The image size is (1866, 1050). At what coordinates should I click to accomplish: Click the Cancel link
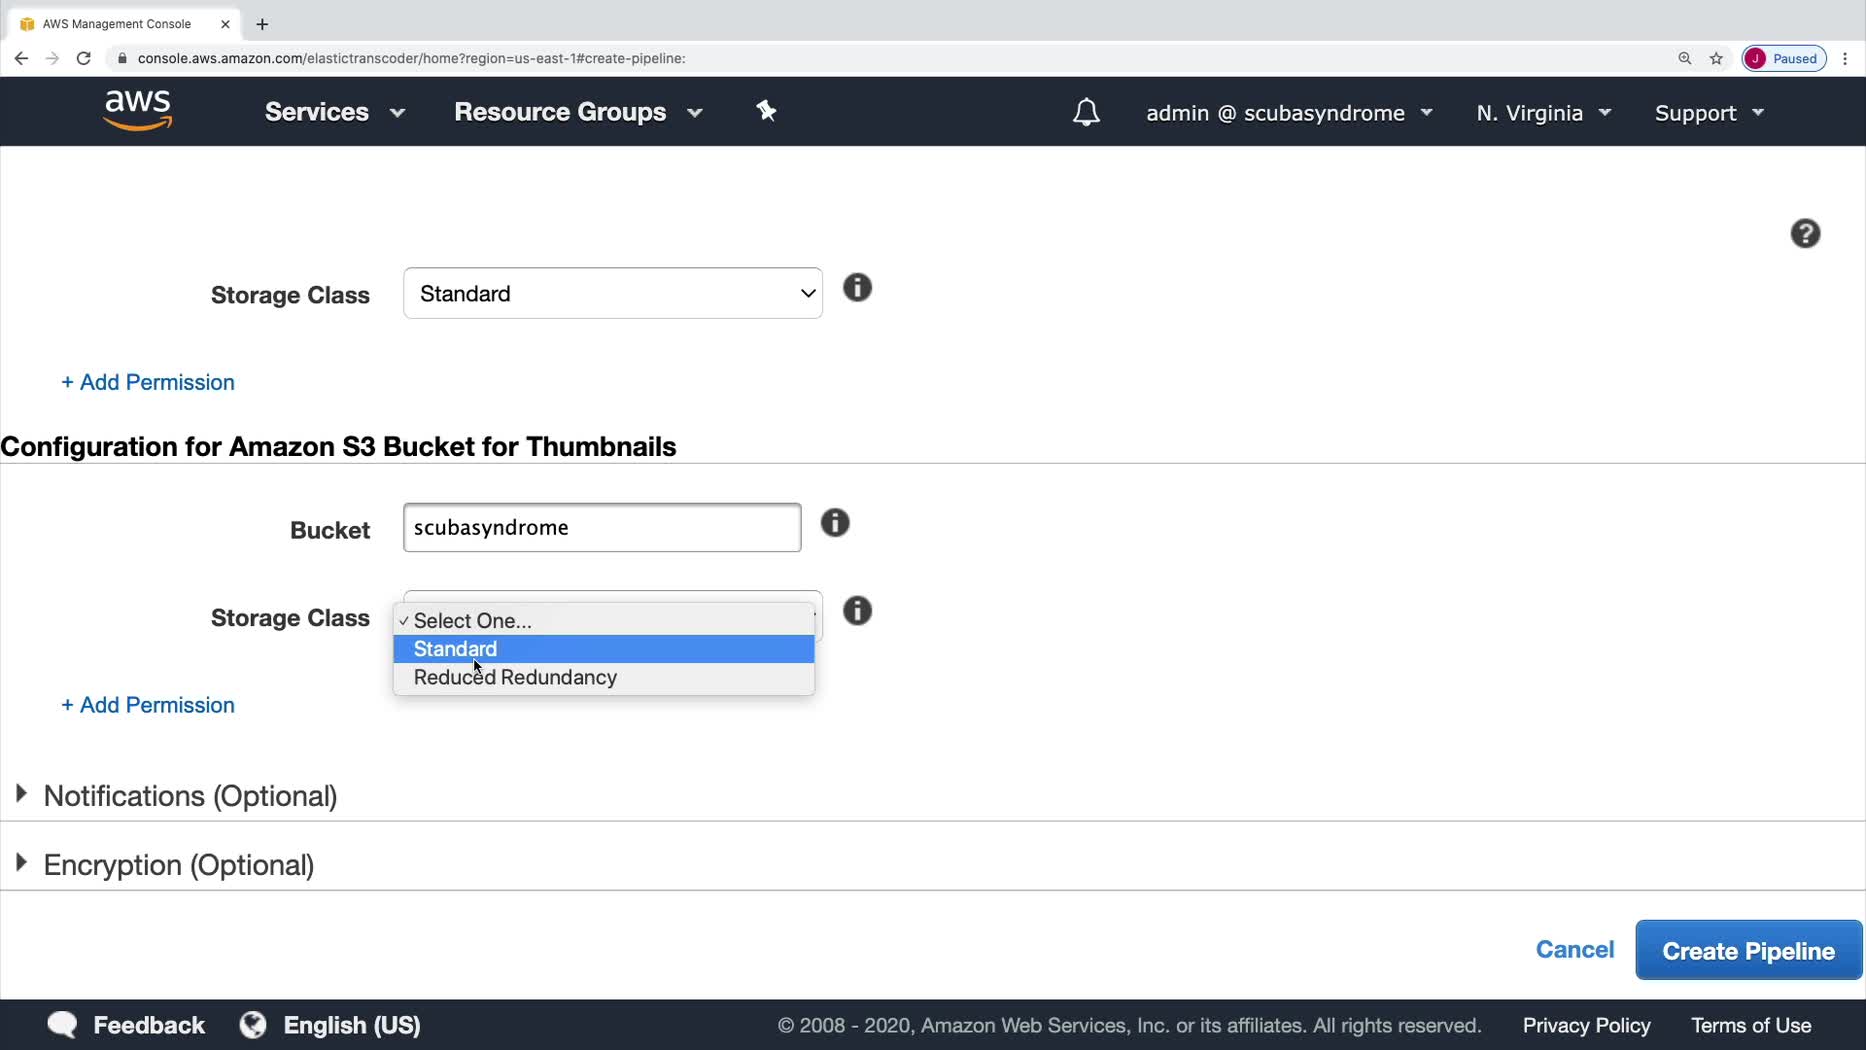[x=1574, y=950]
